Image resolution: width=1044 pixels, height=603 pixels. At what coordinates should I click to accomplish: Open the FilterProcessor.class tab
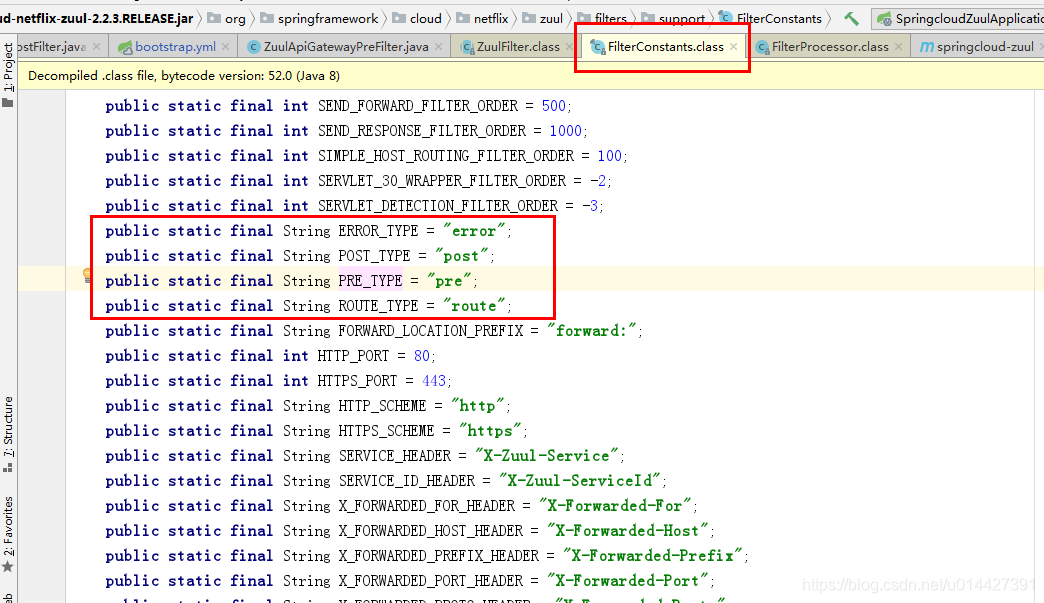[x=830, y=47]
